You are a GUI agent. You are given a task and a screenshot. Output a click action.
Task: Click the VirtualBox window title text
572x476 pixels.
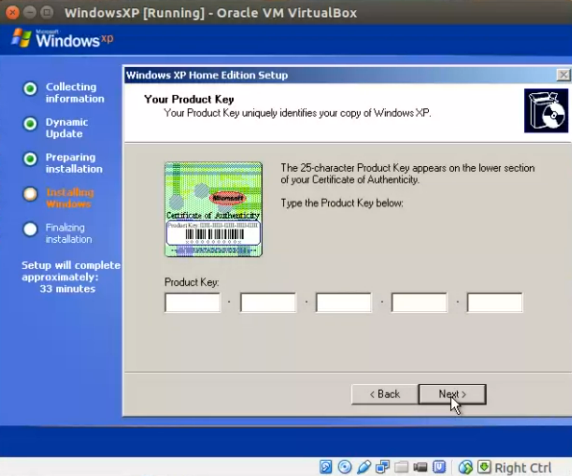coord(211,13)
